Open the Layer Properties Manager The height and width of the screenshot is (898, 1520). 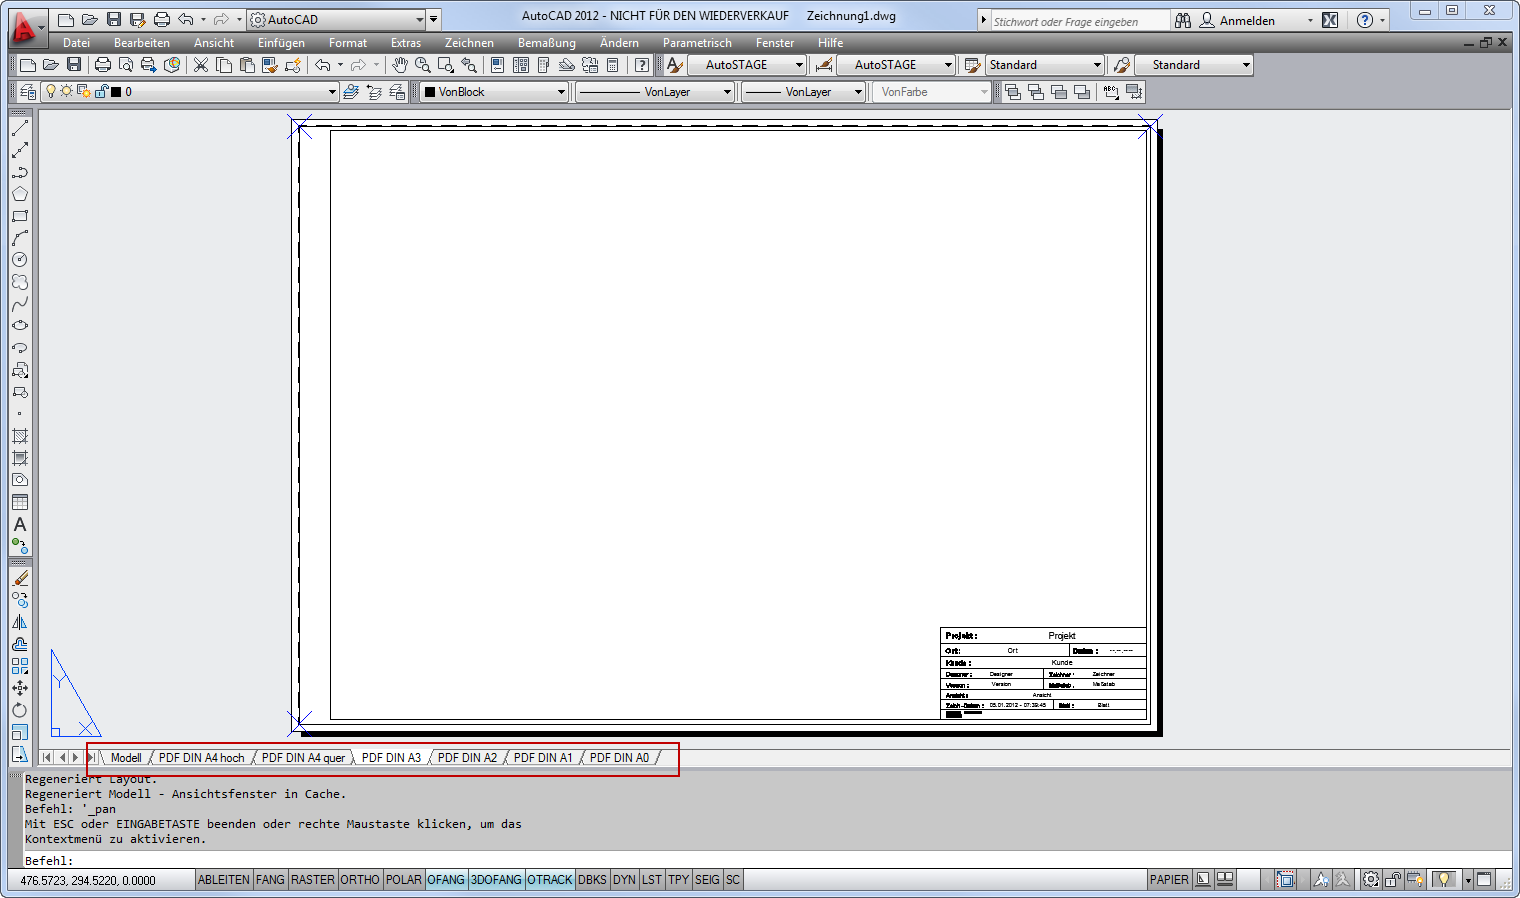click(x=28, y=92)
